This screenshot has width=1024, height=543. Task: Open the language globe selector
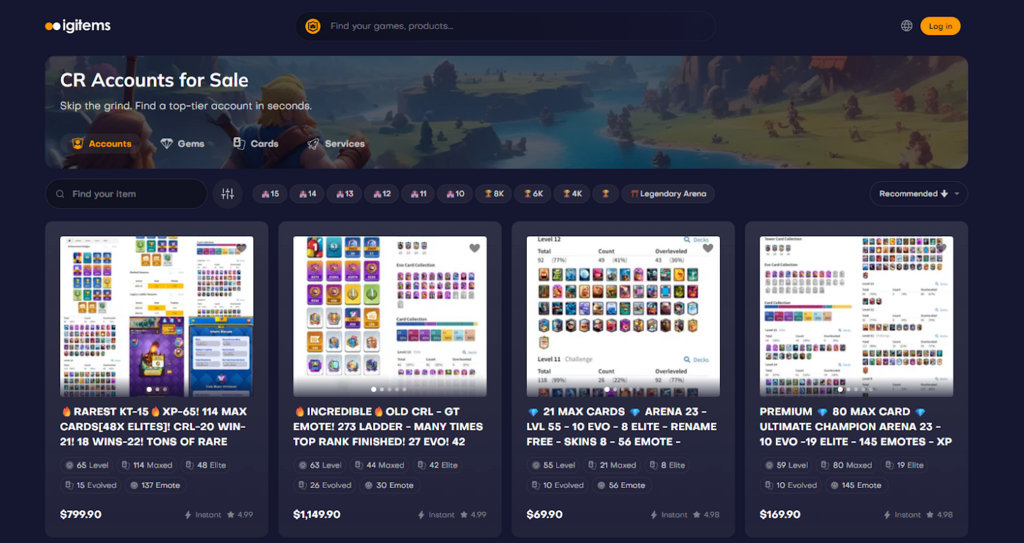(906, 26)
